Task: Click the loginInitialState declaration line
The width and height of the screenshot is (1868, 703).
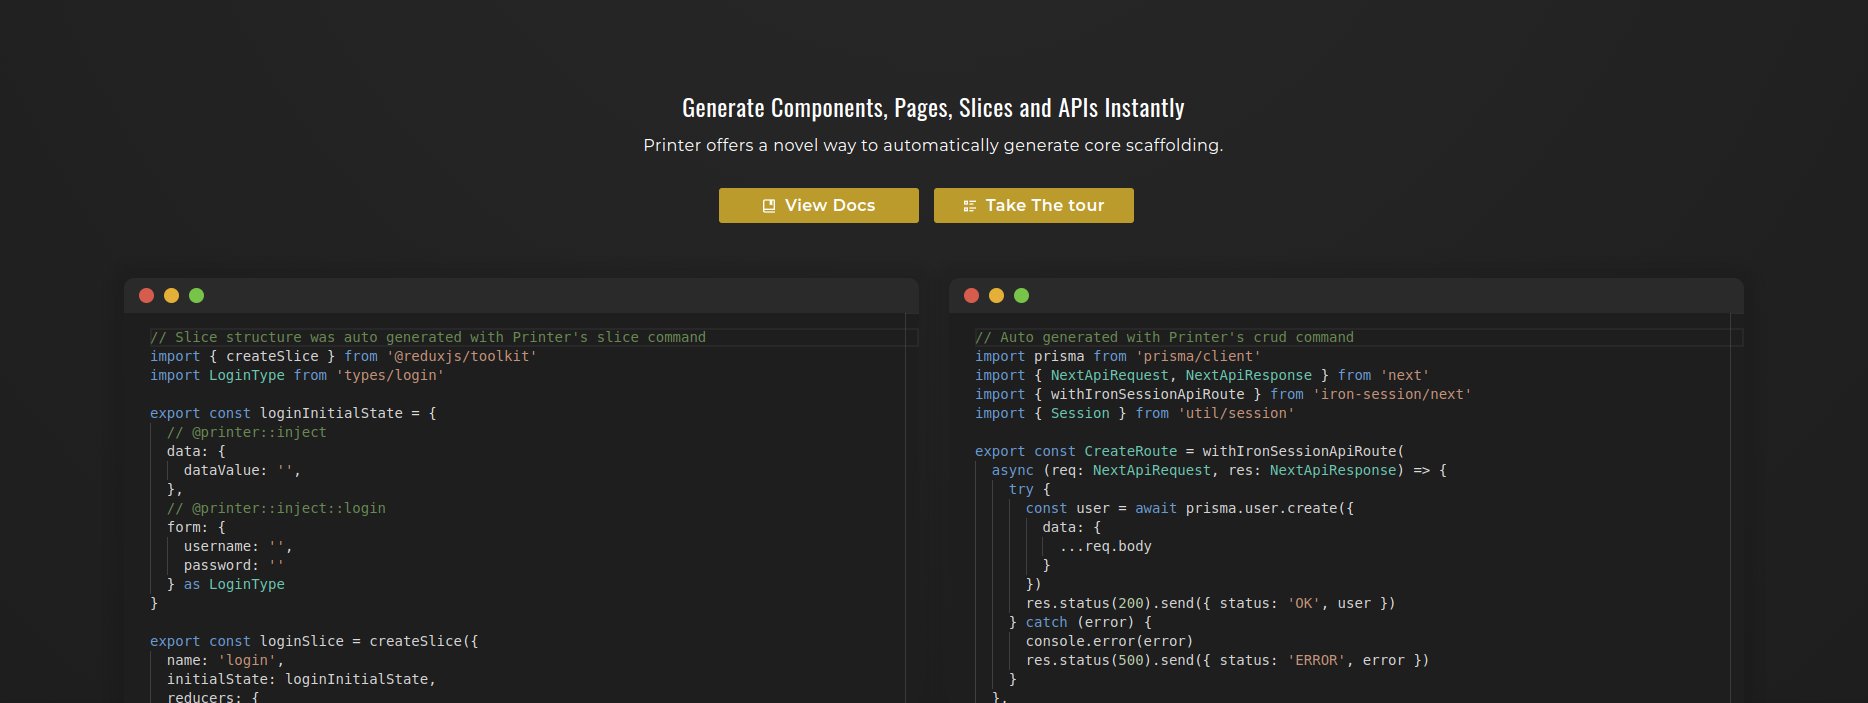Action: (x=293, y=413)
